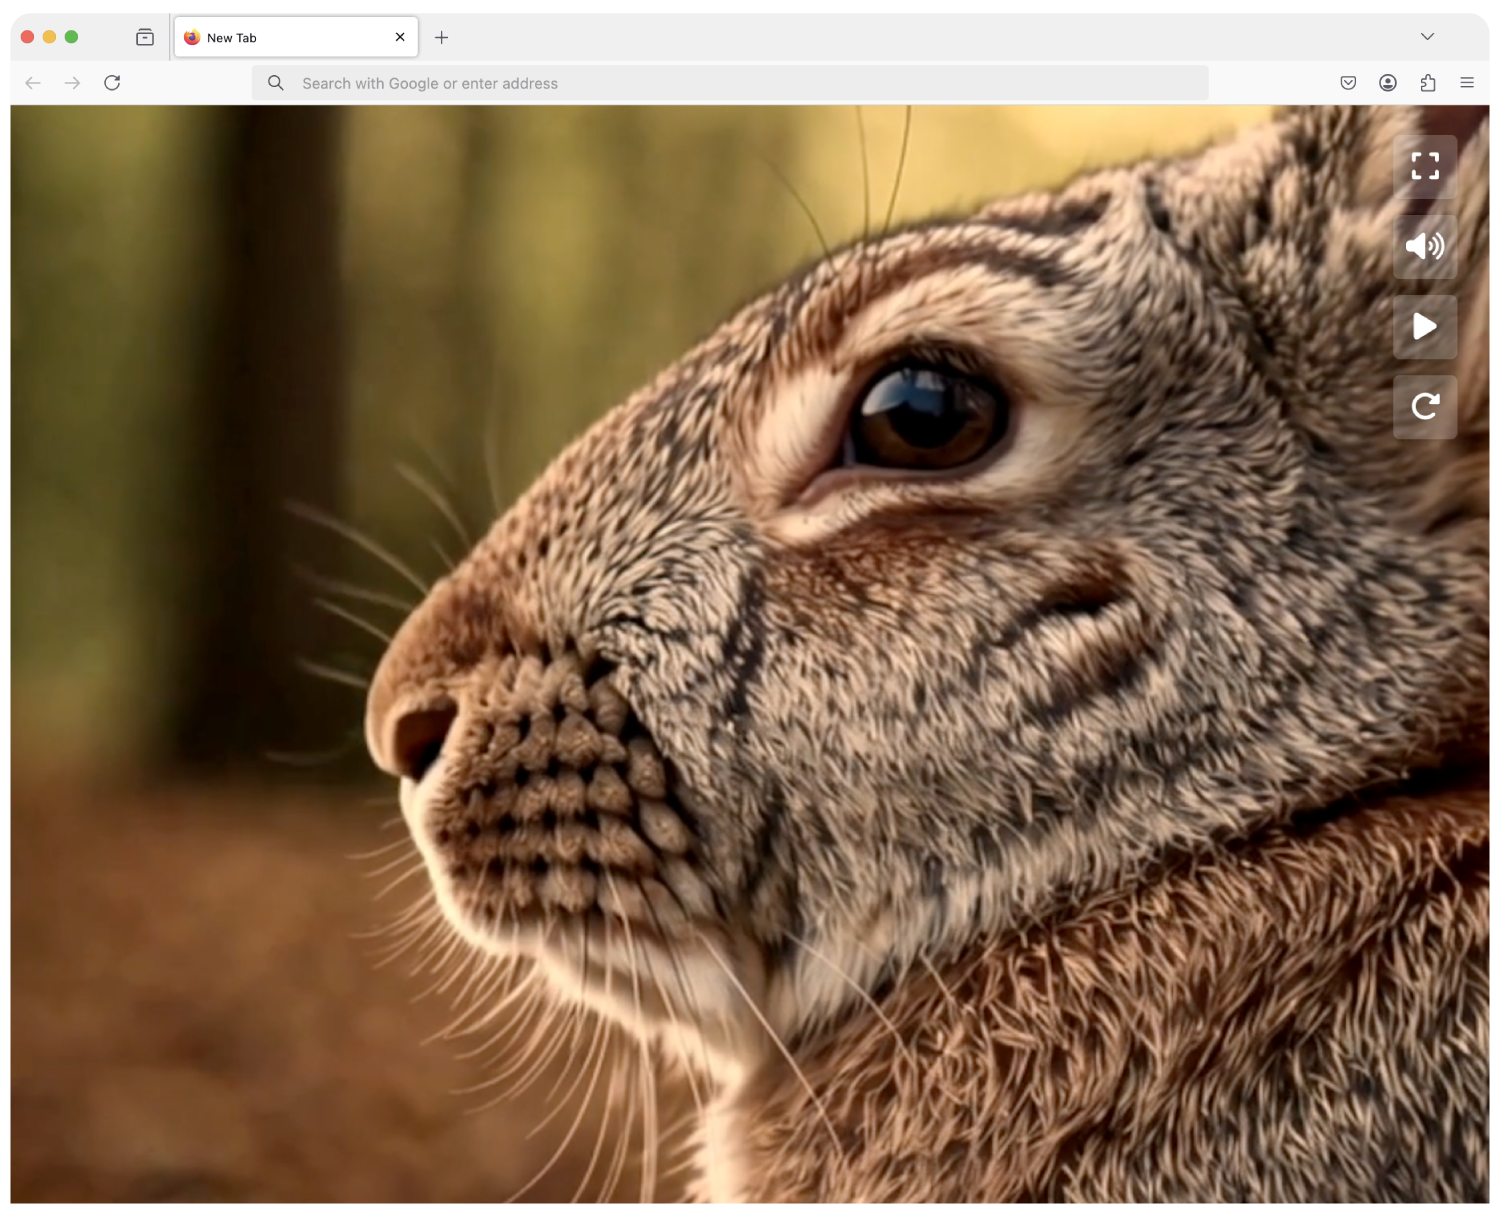
Task: Enter fullscreen mode on the video
Action: pyautogui.click(x=1425, y=166)
